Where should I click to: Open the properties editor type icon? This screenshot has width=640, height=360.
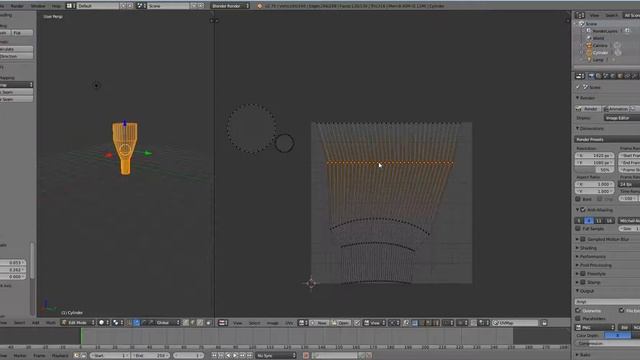580,76
